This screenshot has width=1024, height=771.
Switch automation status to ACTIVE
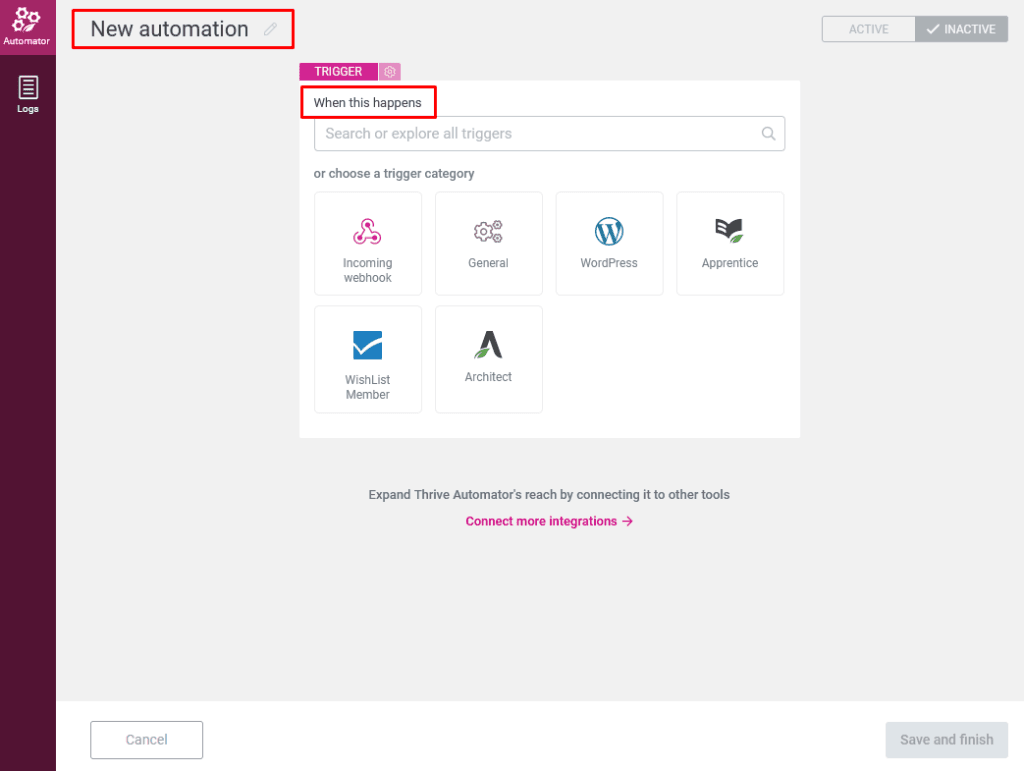869,29
